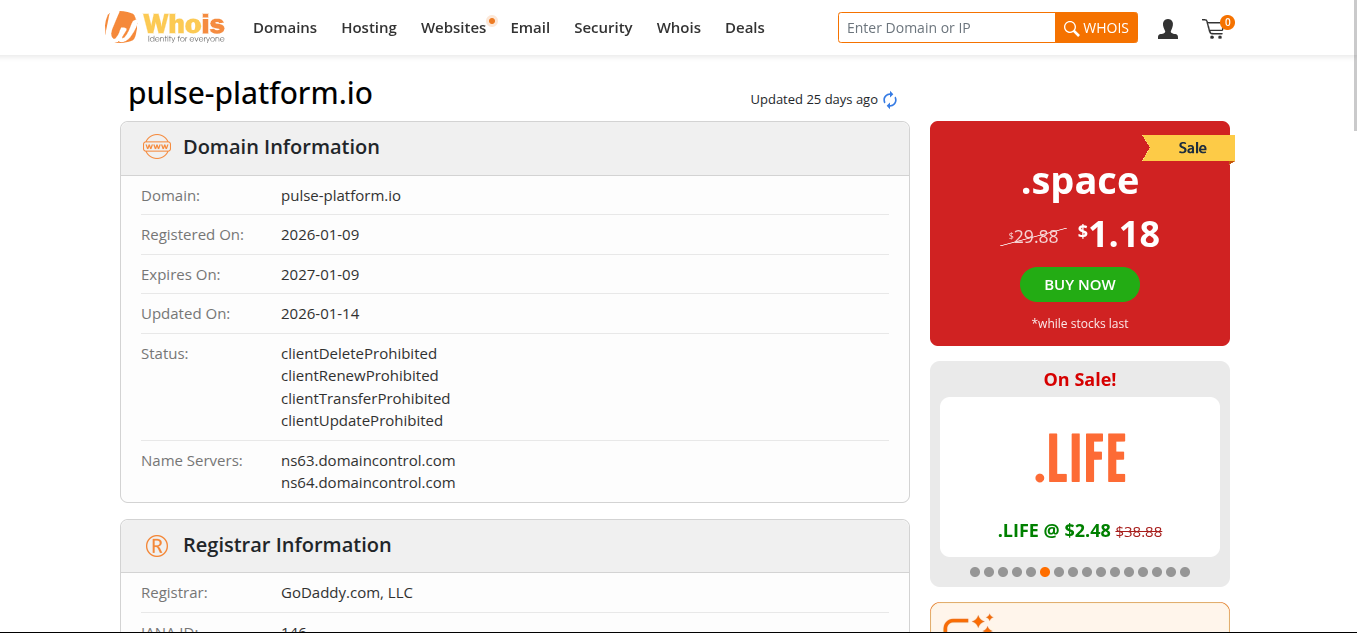Screen dimensions: 1357x633
Task: Select clientUpdateProhibited status
Action: click(x=362, y=421)
